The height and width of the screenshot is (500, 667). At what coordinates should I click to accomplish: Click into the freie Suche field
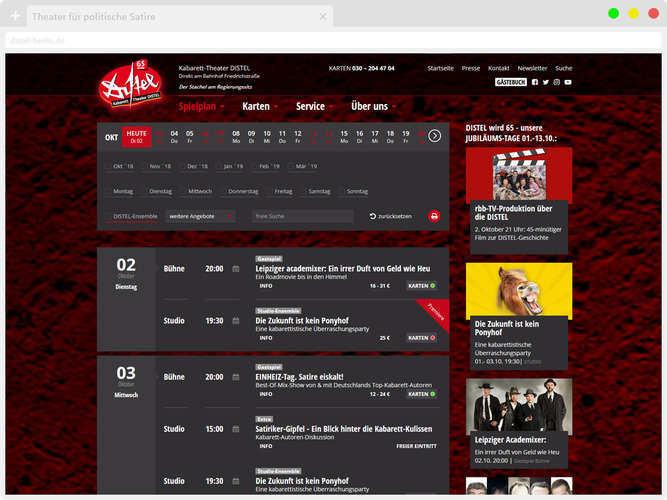pos(302,216)
